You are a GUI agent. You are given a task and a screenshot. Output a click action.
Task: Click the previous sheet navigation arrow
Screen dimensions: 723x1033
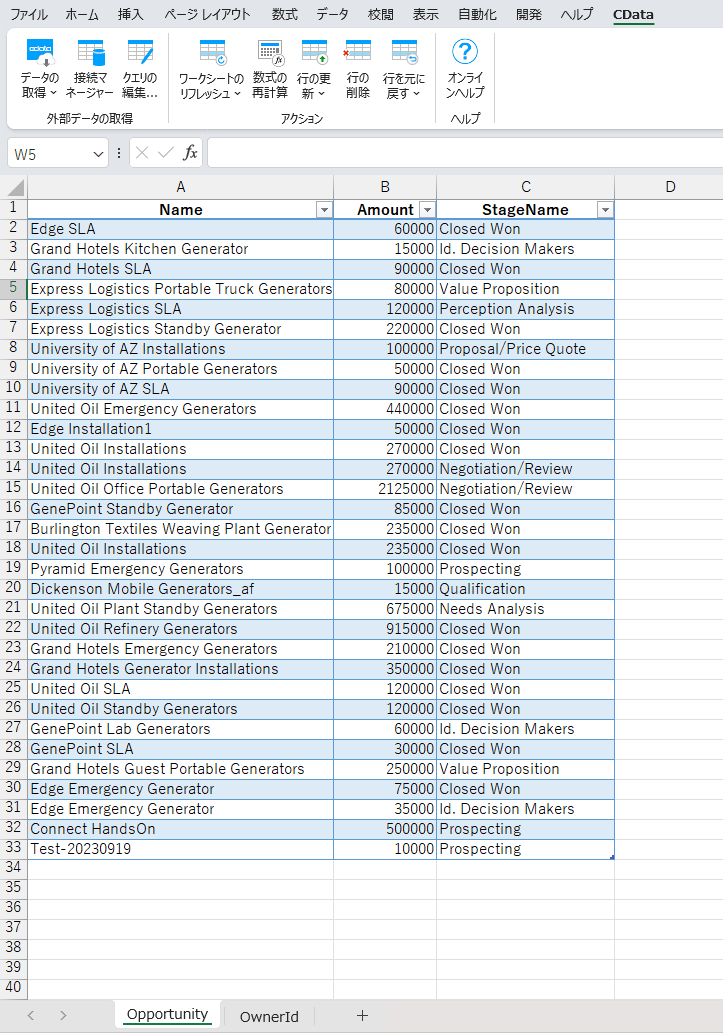(30, 1015)
